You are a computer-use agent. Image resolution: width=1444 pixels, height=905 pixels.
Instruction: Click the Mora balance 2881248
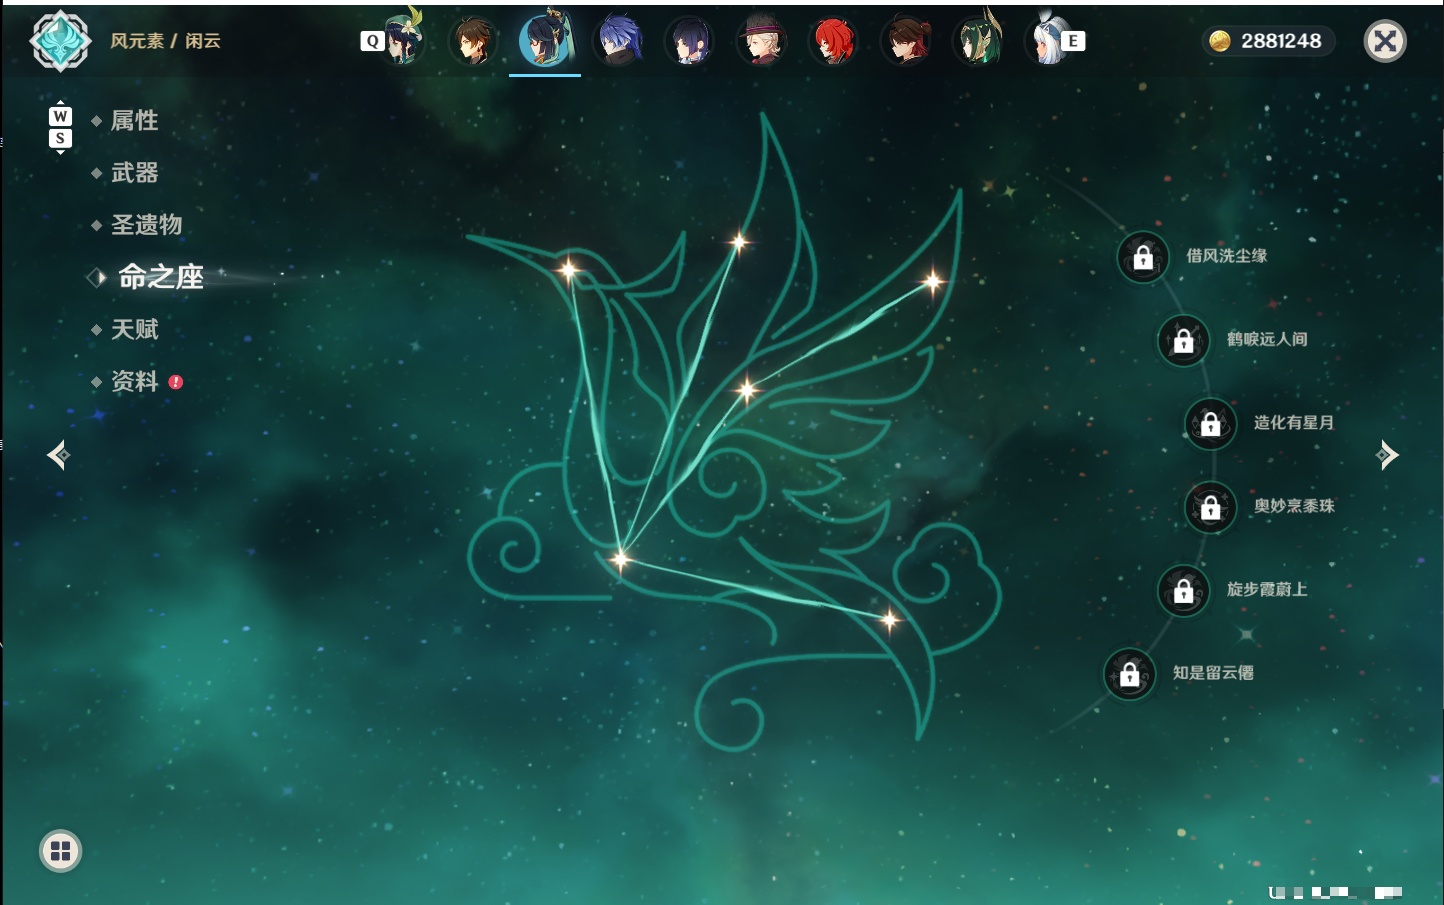click(1281, 41)
